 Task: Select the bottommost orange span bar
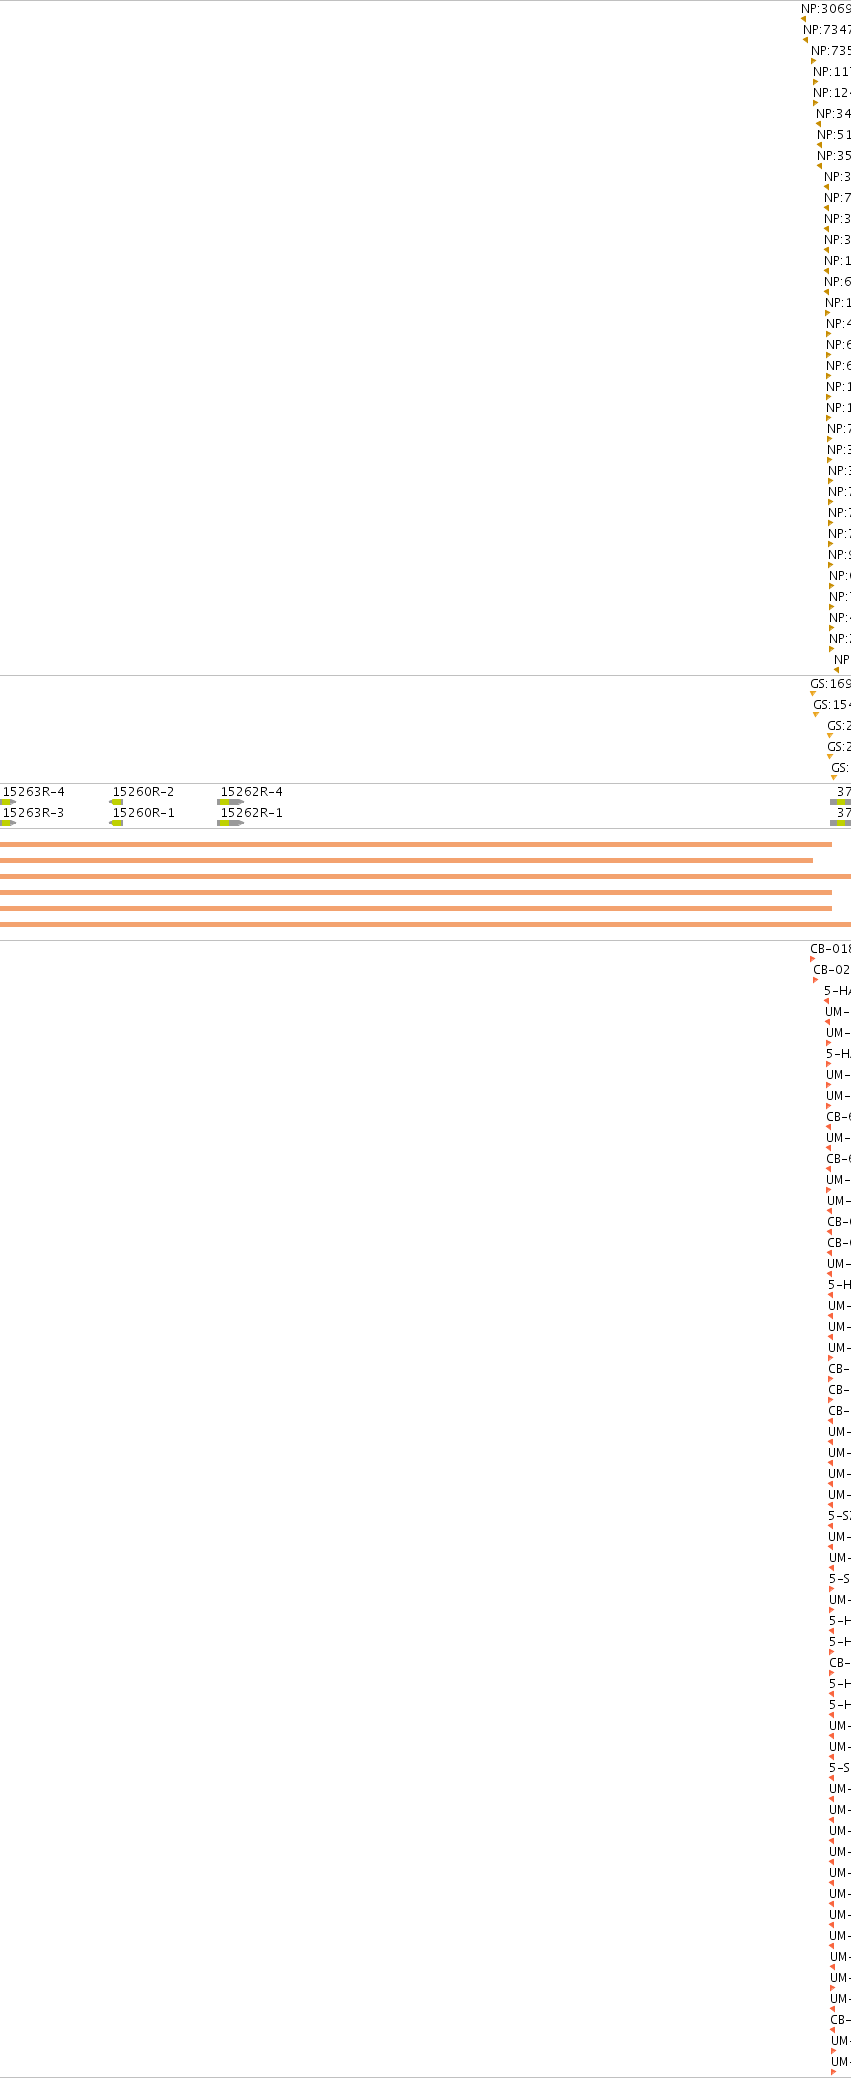[425, 924]
